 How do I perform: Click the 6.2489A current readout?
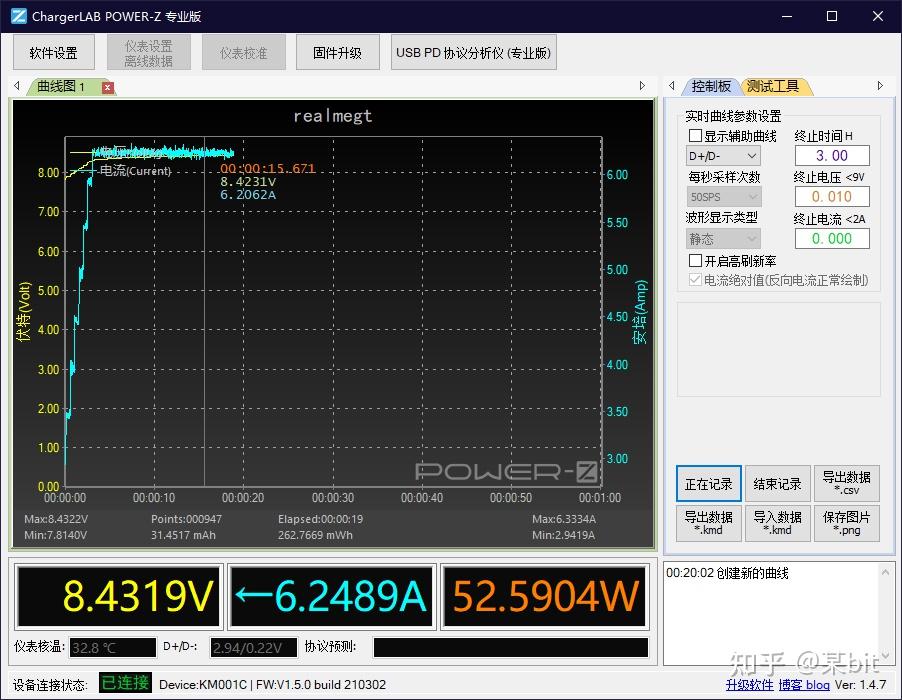[x=331, y=596]
